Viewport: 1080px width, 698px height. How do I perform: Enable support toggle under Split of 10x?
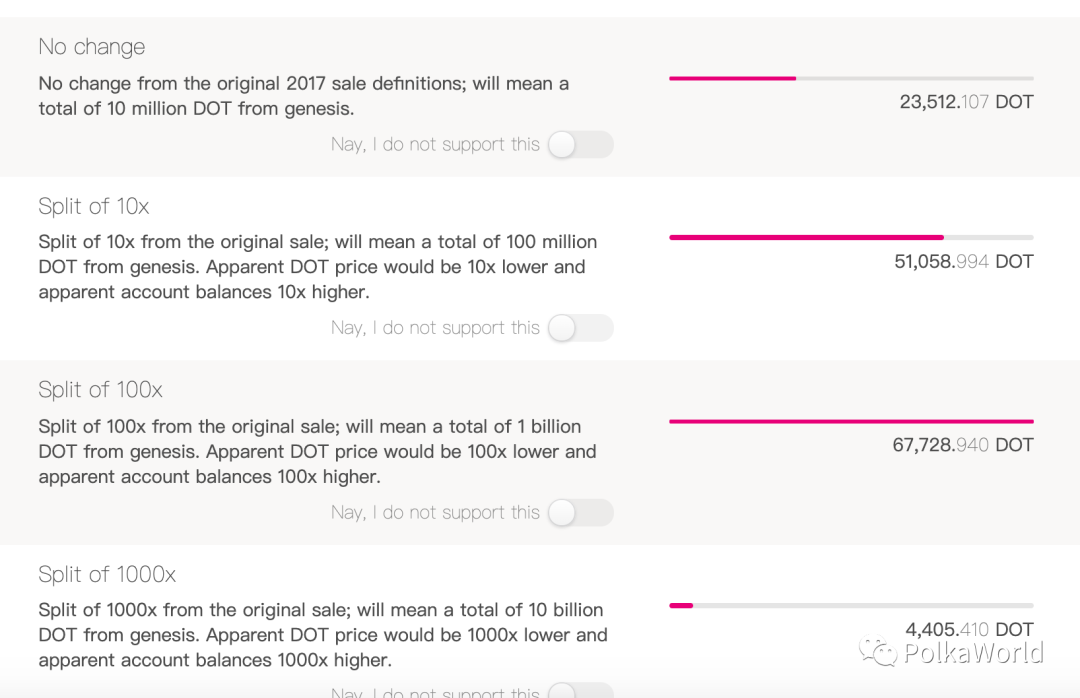coord(580,328)
